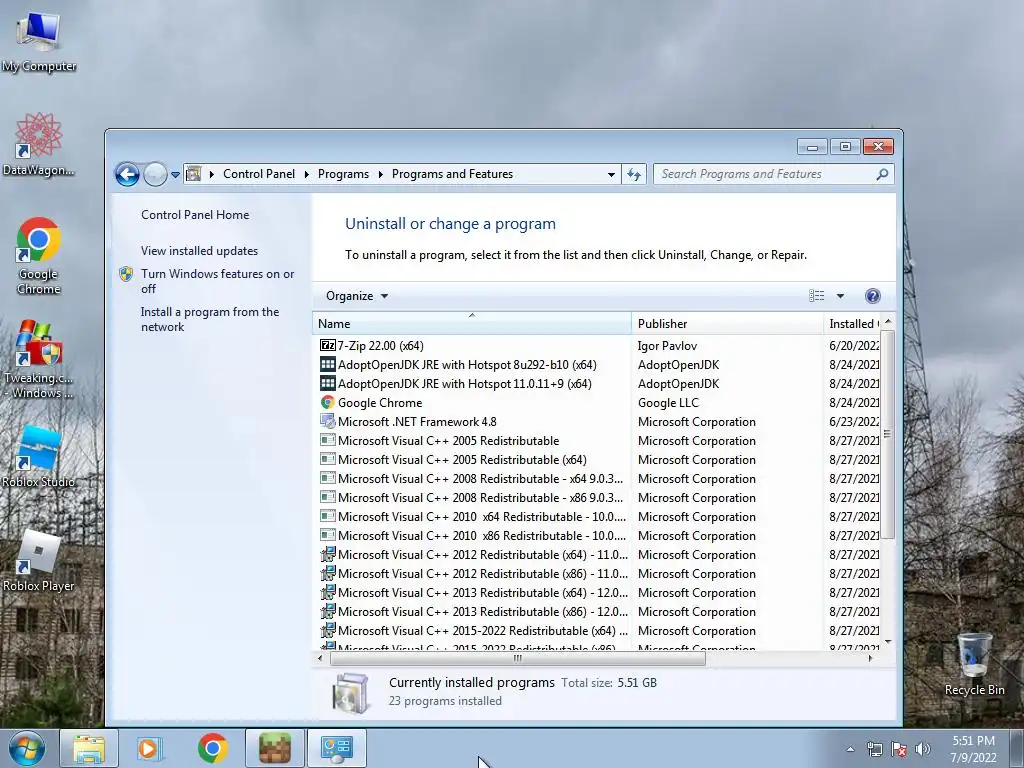Click the Igor Pavlov publisher cell

(x=667, y=345)
